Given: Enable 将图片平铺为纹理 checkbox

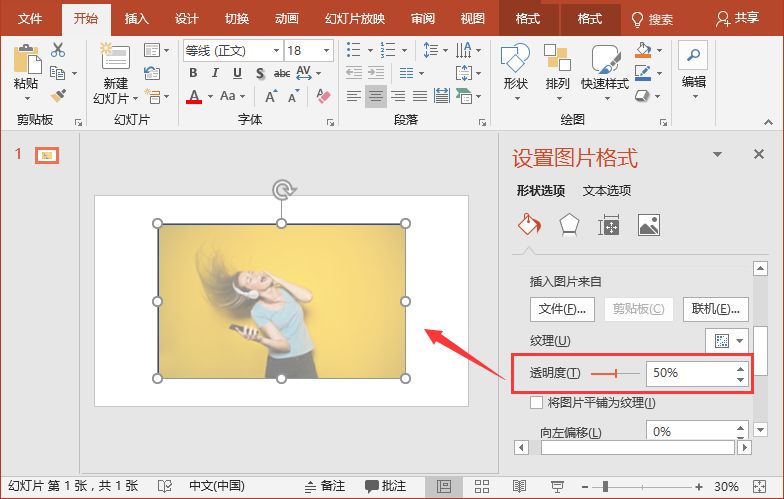Looking at the screenshot, I should tap(537, 403).
